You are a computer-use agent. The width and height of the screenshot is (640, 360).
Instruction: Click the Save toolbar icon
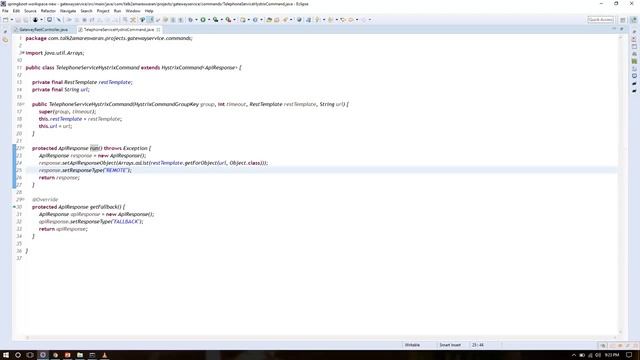coord(18,20)
